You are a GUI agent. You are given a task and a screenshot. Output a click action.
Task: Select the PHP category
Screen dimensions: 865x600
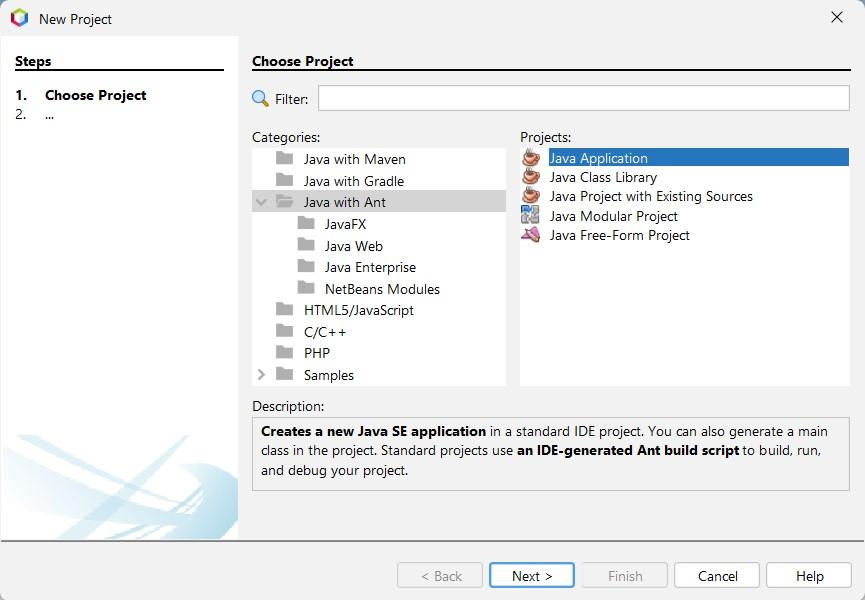pyautogui.click(x=317, y=353)
